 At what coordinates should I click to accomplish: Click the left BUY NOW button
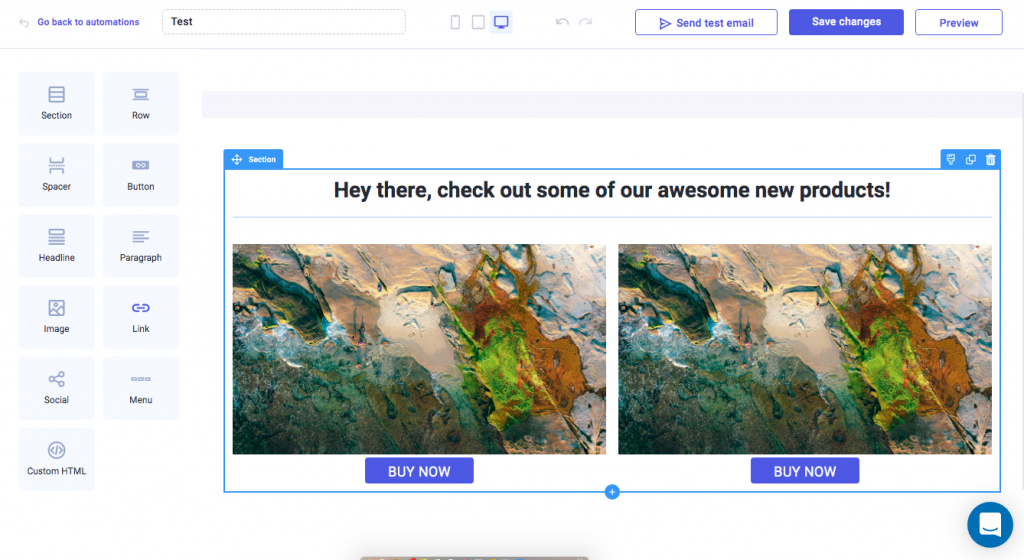click(x=419, y=471)
